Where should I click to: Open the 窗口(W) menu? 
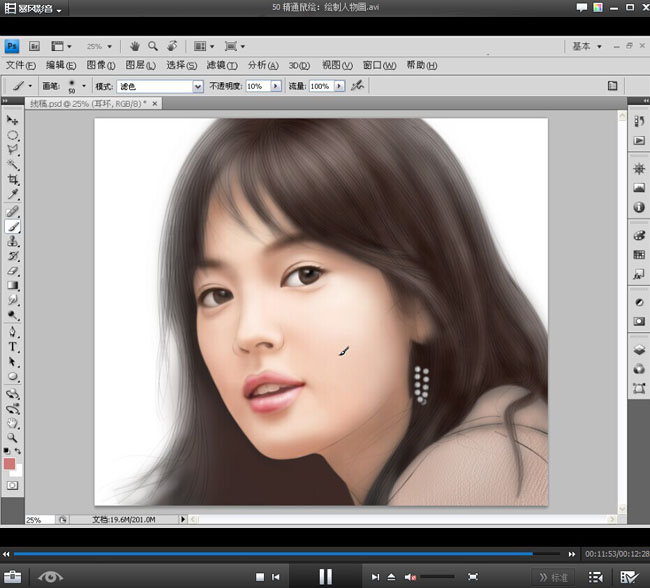(x=379, y=65)
